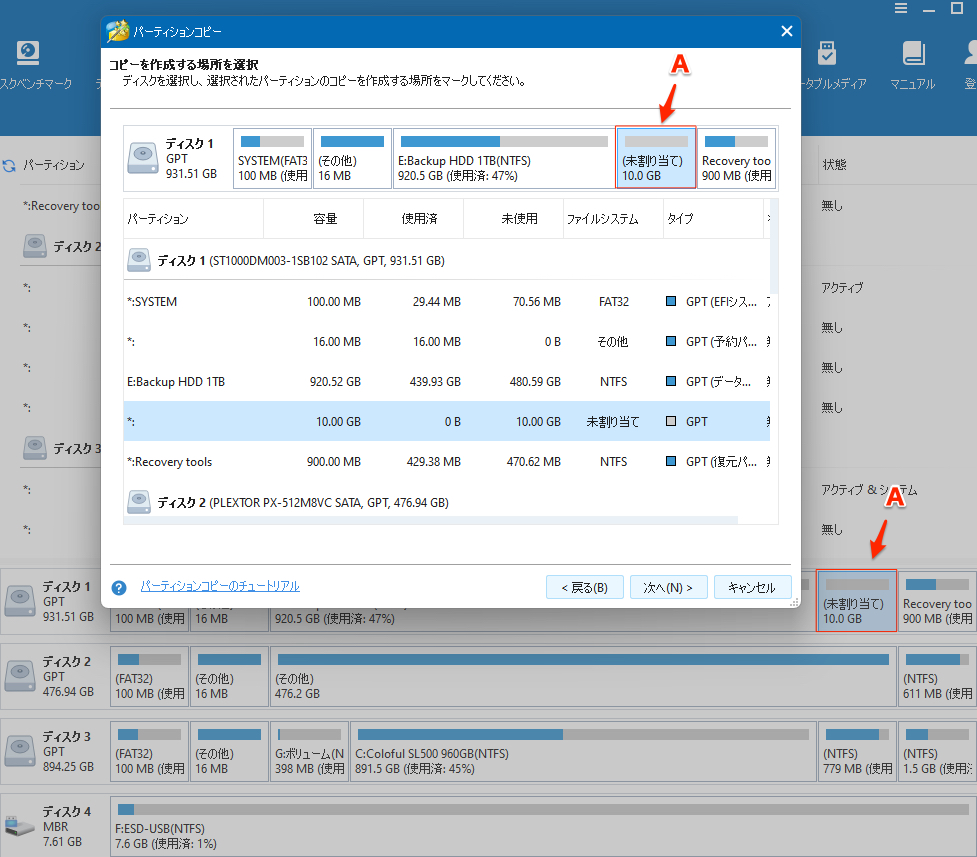Viewport: 977px width, 857px height.
Task: Click the Disk 4 USB drive icon
Action: click(x=19, y=826)
